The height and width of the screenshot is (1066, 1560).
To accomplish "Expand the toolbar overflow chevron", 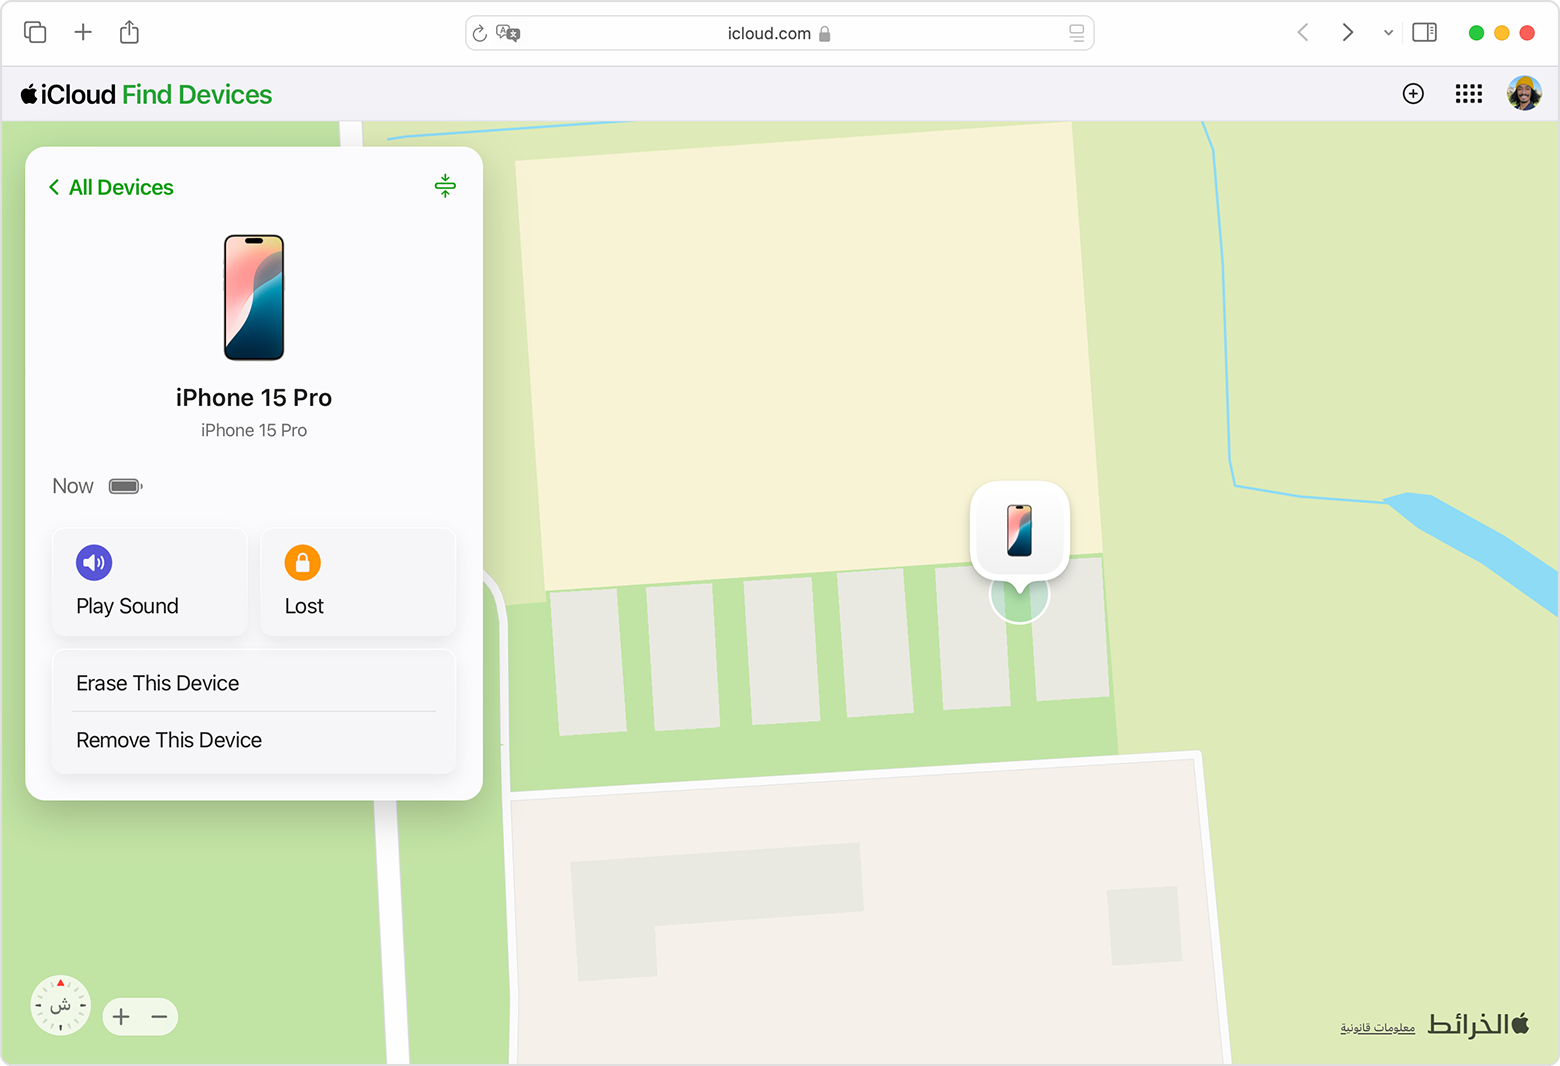I will pos(1388,33).
